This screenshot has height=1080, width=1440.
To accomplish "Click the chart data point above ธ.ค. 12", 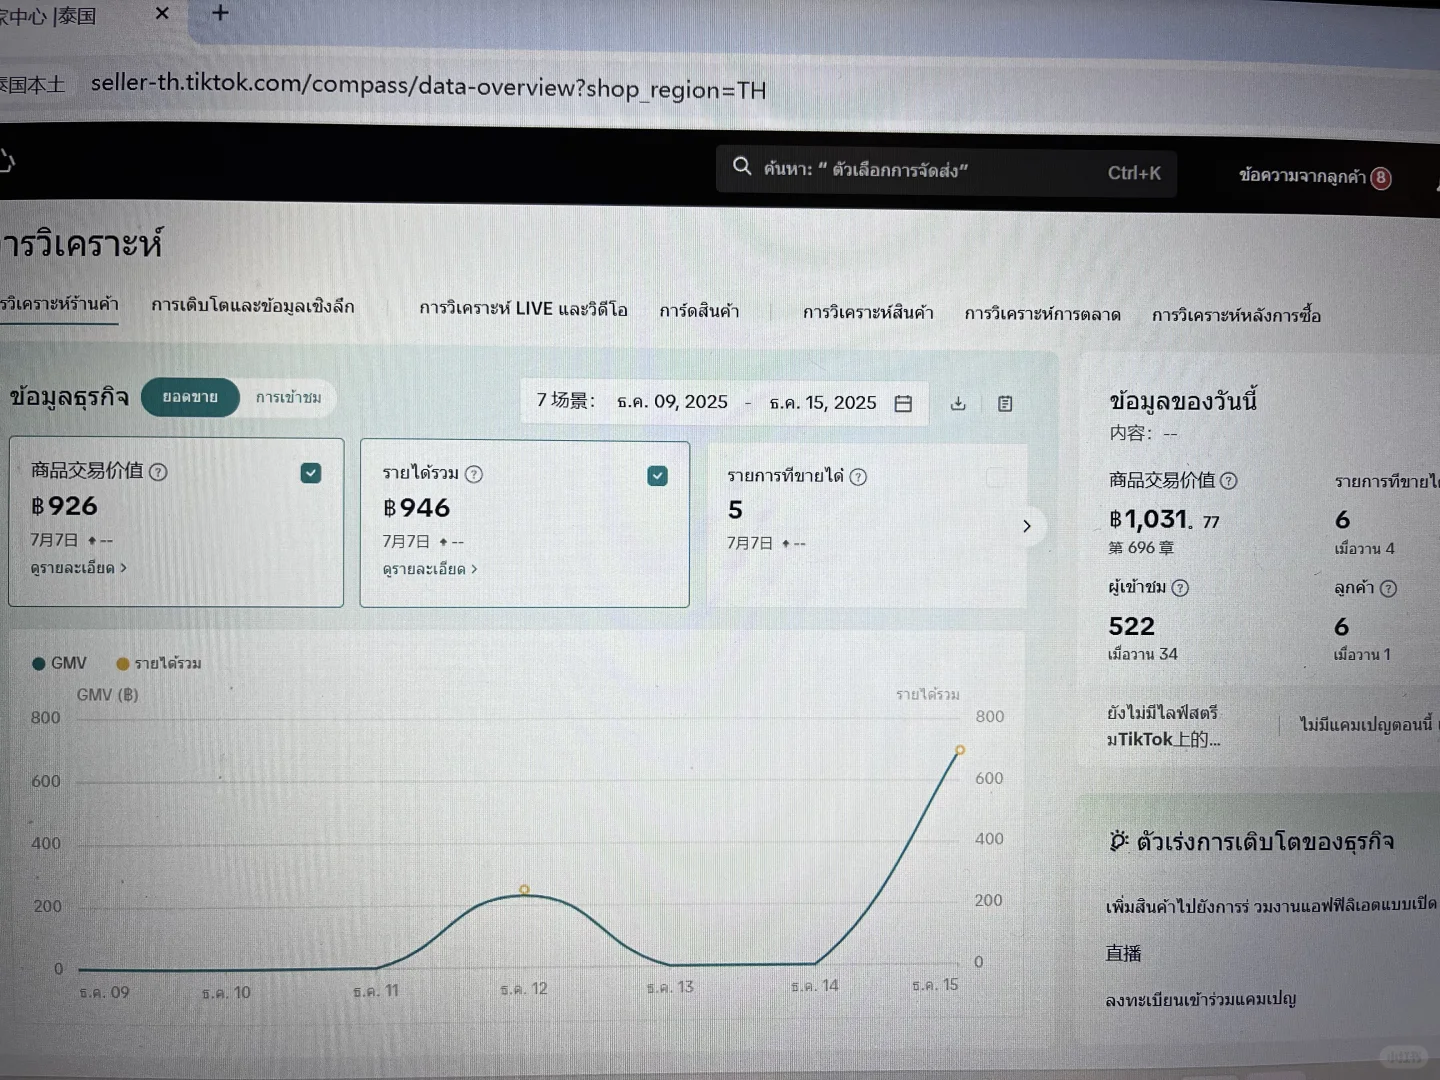I will (524, 889).
